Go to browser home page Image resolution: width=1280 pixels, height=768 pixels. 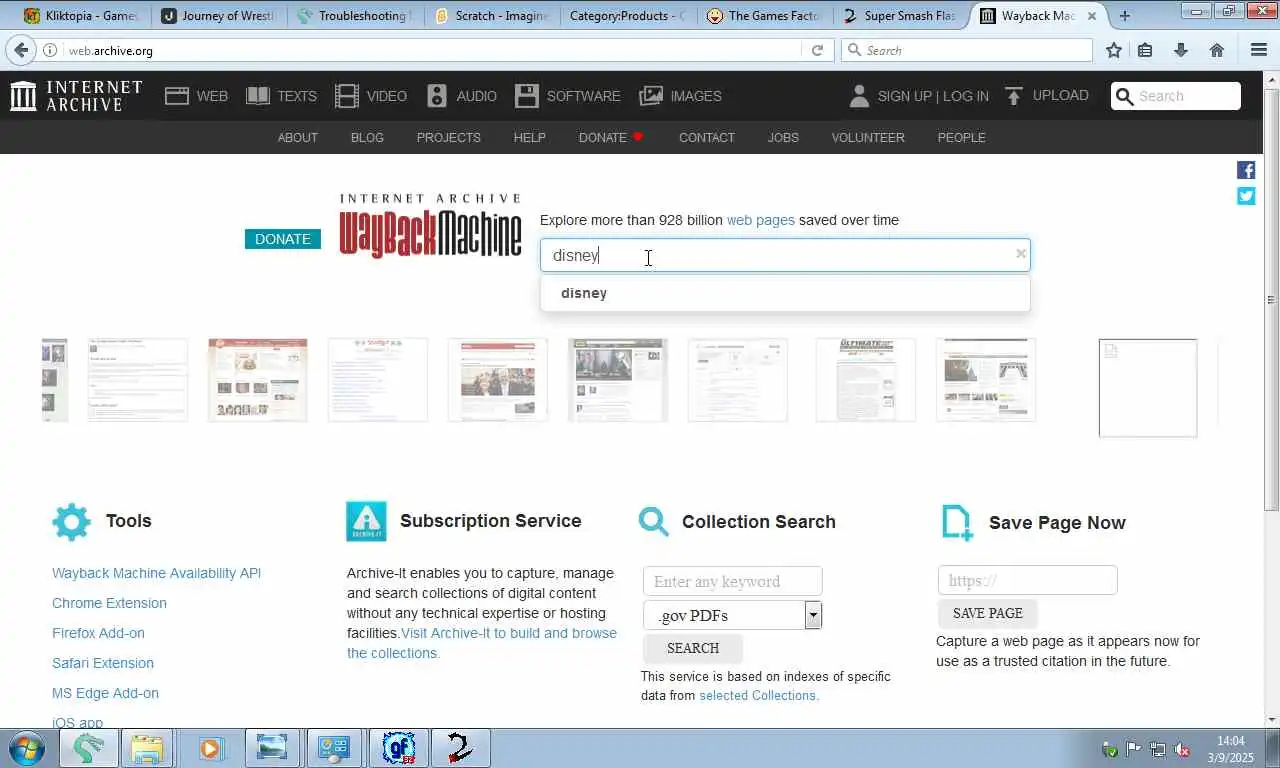click(1217, 50)
